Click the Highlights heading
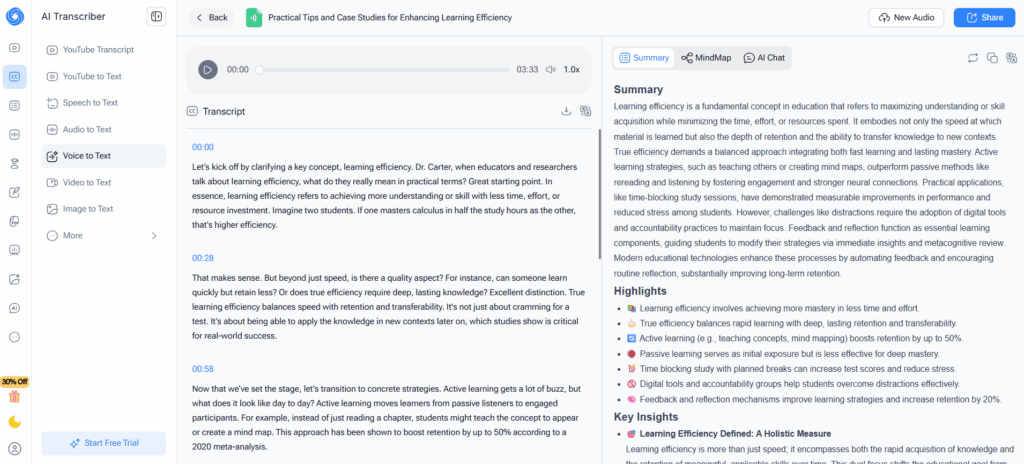Viewport: 1024px width, 464px height. (640, 291)
